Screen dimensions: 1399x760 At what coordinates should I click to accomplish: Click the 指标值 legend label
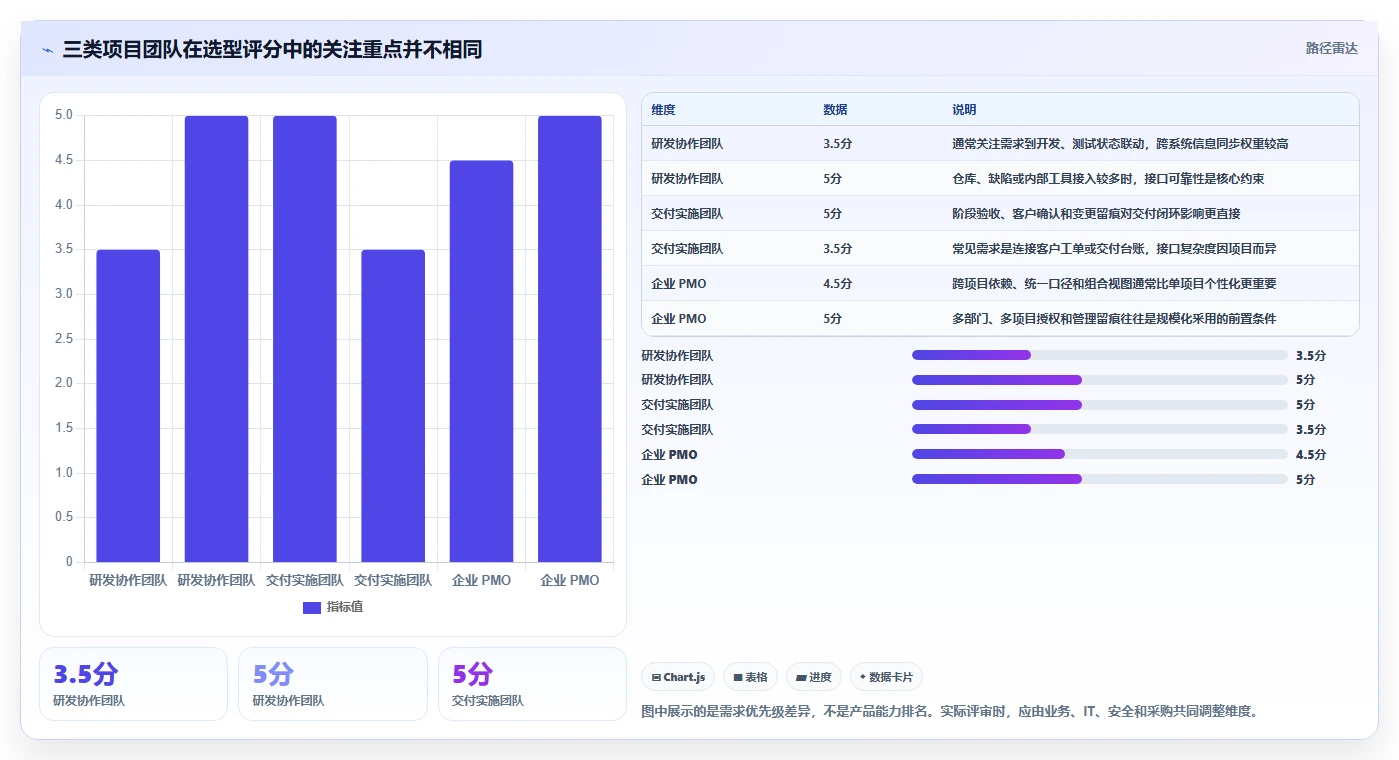345,607
